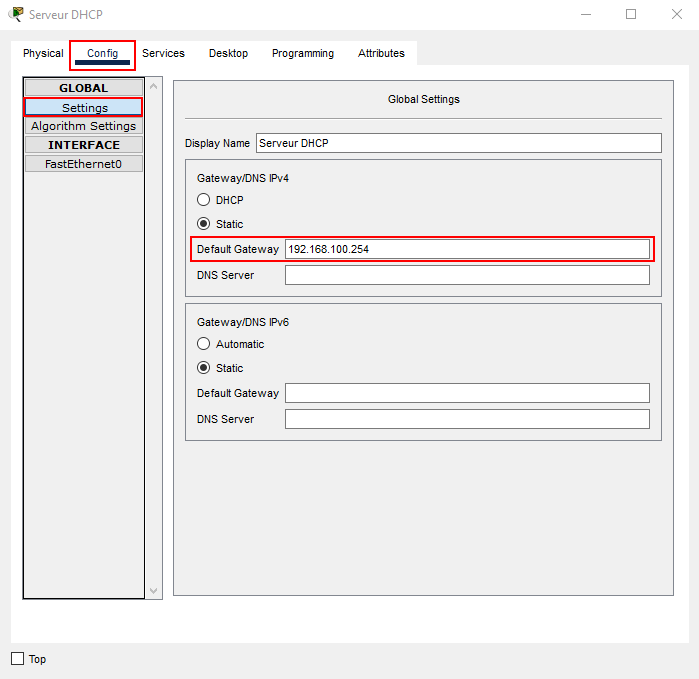The width and height of the screenshot is (699, 679).
Task: Click the IPv4 DNS Server field
Action: [x=467, y=275]
